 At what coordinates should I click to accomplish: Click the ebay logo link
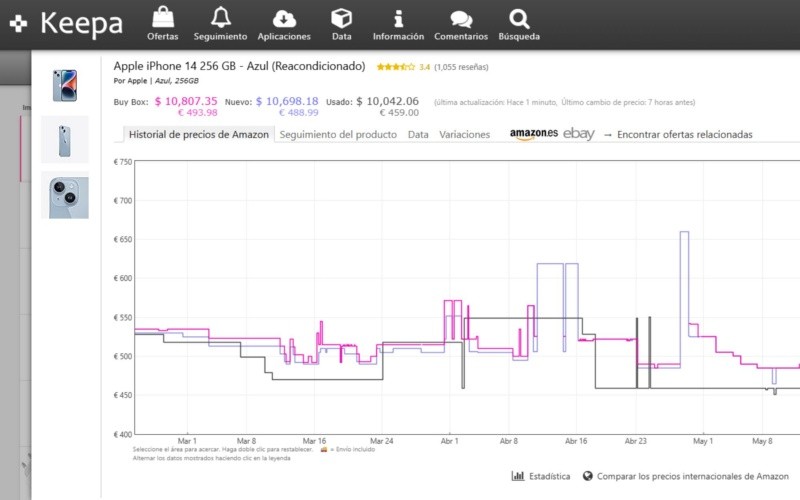tap(578, 134)
